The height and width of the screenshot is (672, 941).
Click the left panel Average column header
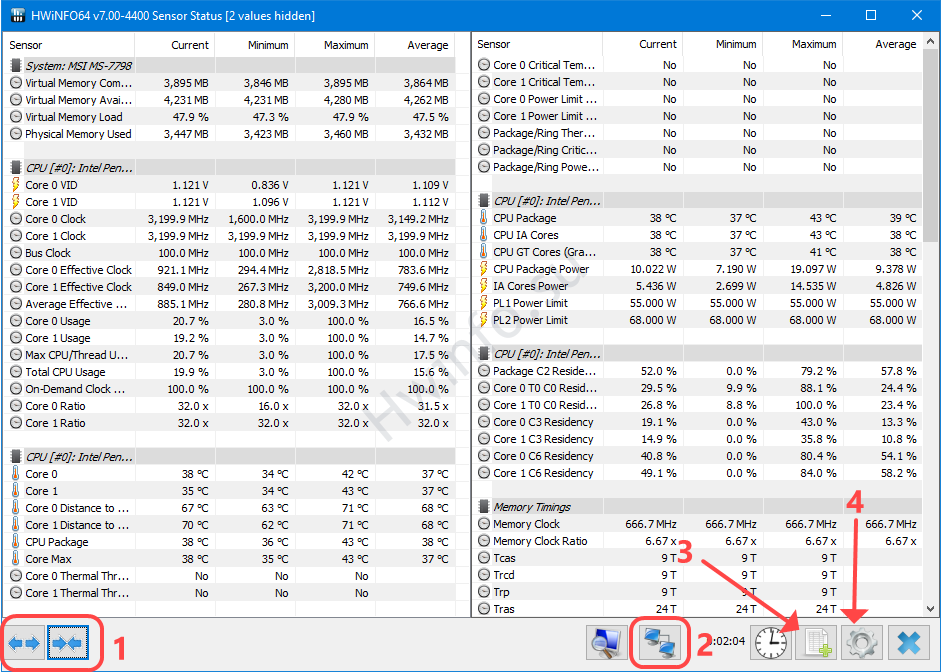[427, 45]
